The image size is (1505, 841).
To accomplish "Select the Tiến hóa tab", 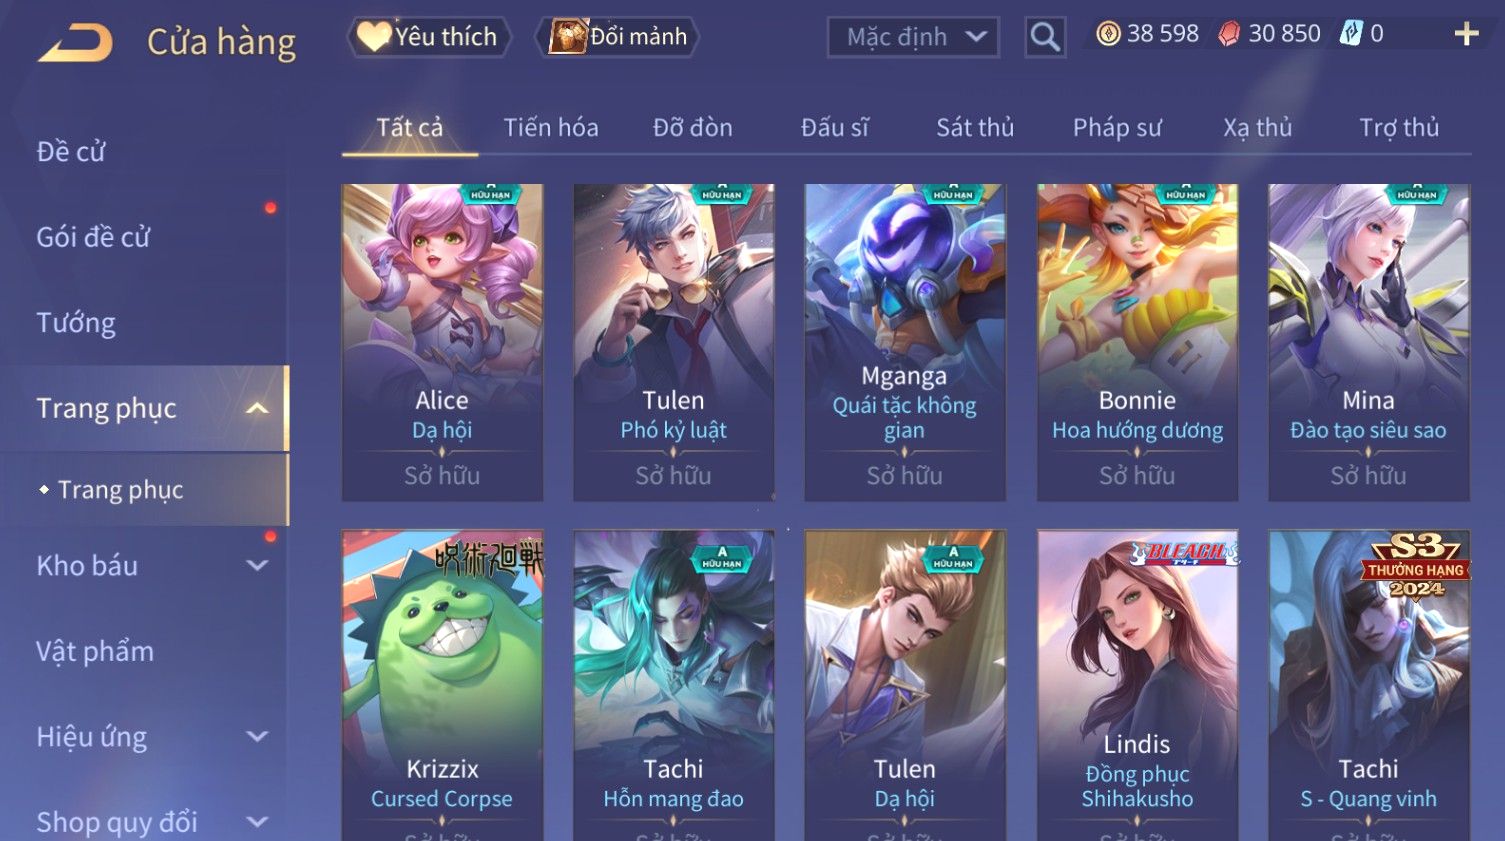I will pos(551,127).
